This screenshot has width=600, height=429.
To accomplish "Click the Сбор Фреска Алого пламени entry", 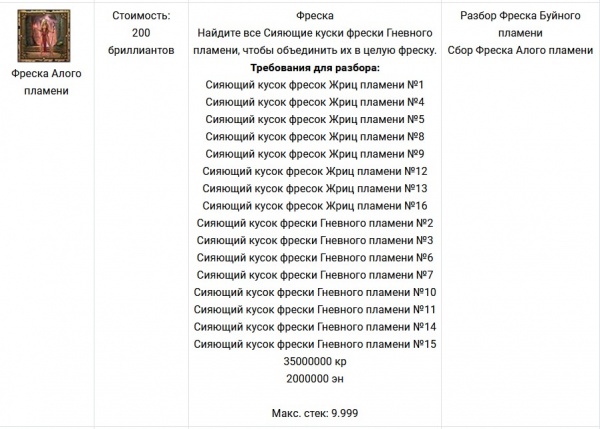I will [520, 50].
